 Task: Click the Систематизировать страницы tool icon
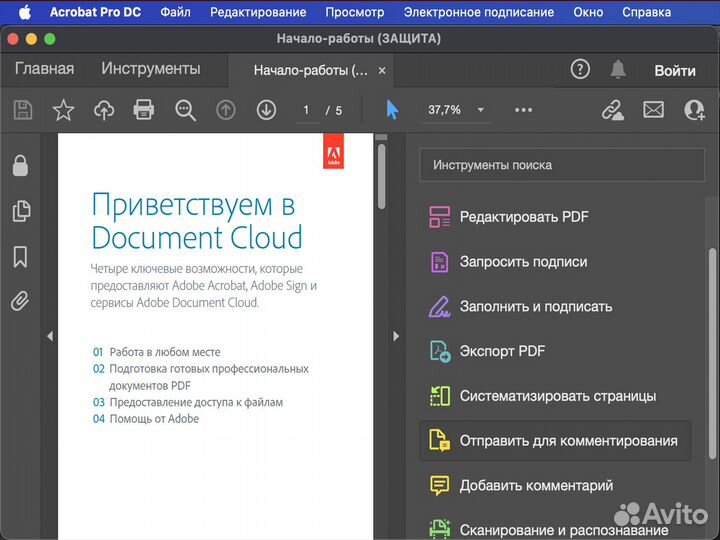[x=439, y=396]
